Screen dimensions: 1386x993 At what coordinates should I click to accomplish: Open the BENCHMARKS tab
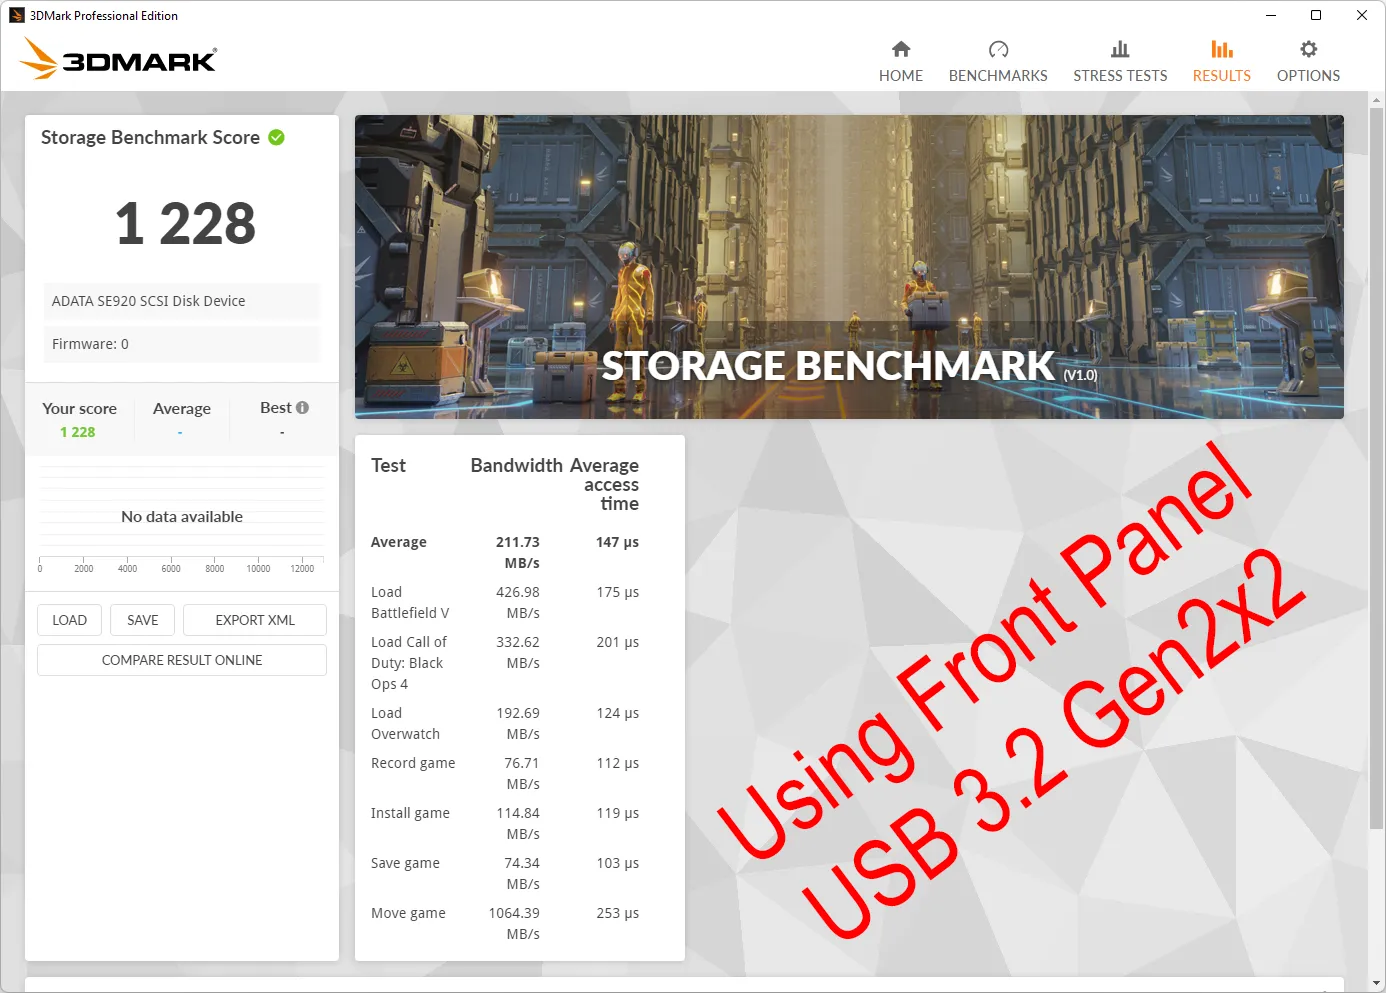pos(998,61)
